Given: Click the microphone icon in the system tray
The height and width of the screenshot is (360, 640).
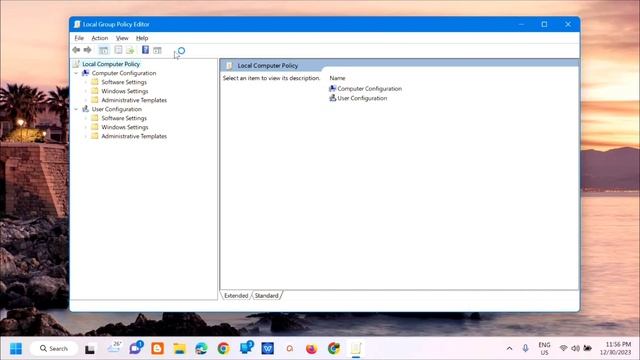Looking at the screenshot, I should (x=525, y=349).
